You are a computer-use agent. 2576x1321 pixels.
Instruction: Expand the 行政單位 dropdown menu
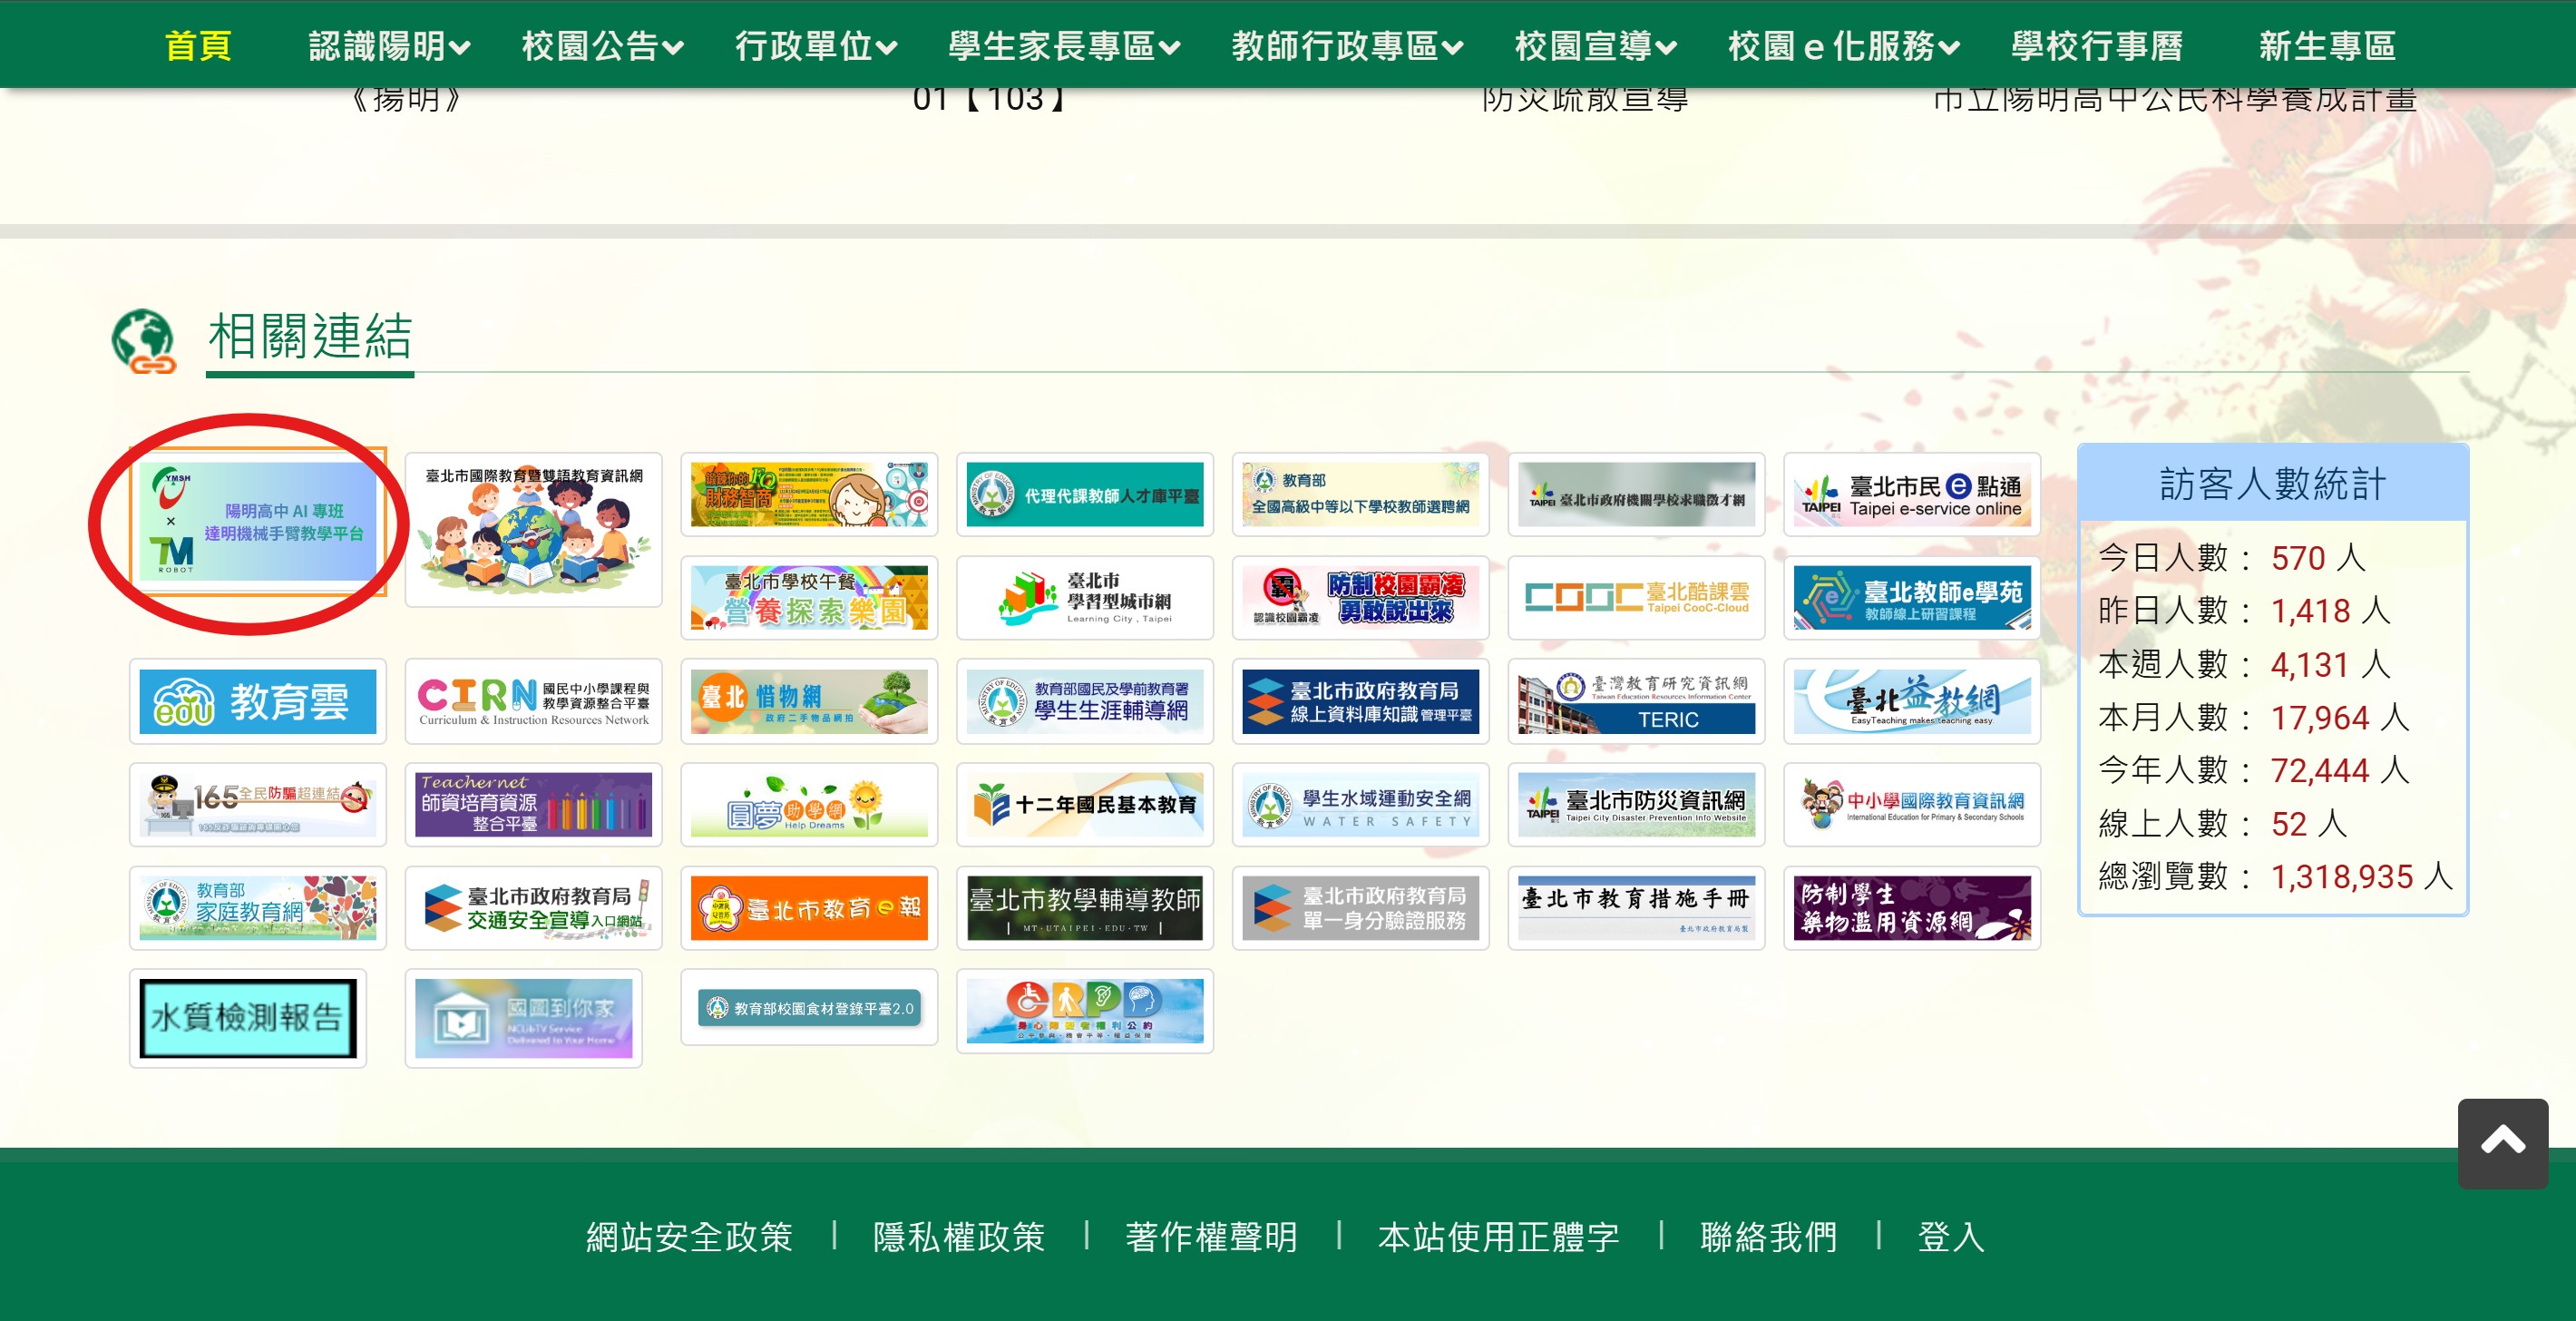click(x=815, y=46)
